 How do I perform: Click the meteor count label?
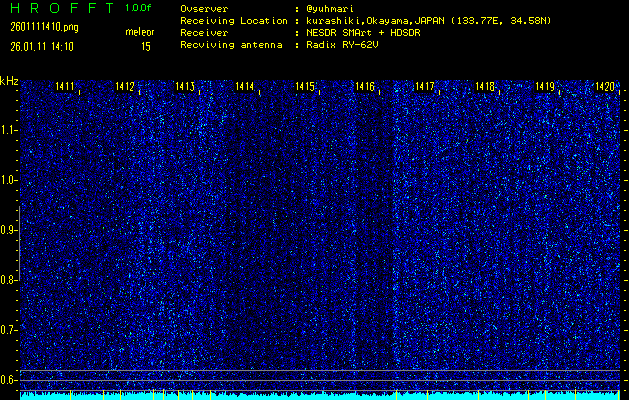point(140,32)
